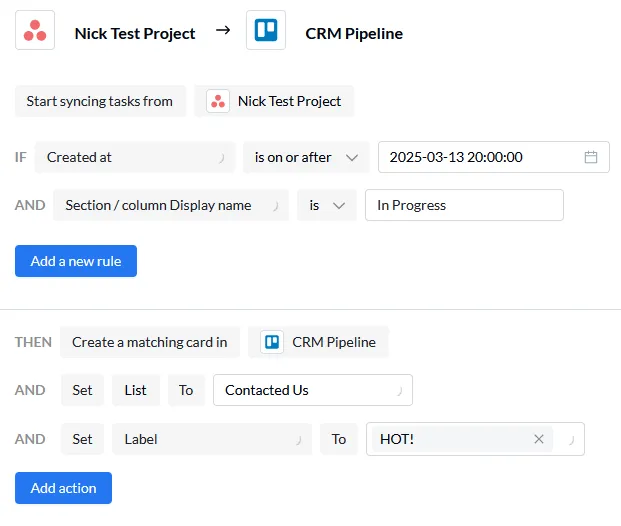Click the Asana icon beside Nick Test Project chip

point(218,101)
